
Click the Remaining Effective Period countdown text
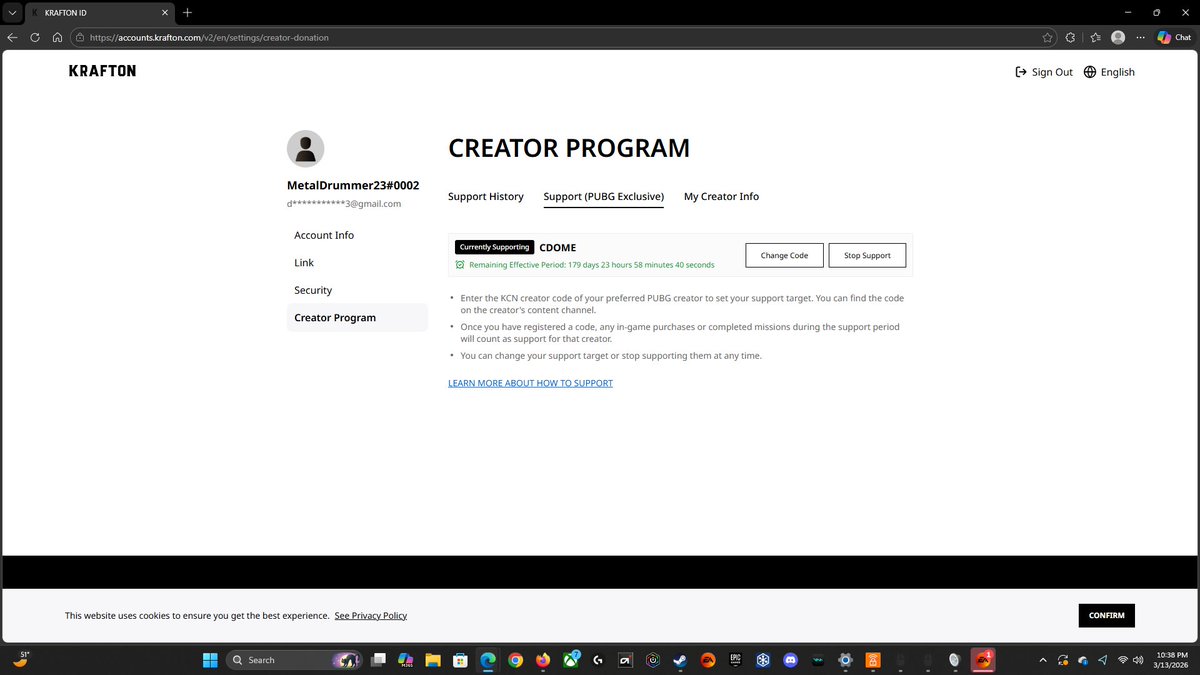tap(591, 265)
